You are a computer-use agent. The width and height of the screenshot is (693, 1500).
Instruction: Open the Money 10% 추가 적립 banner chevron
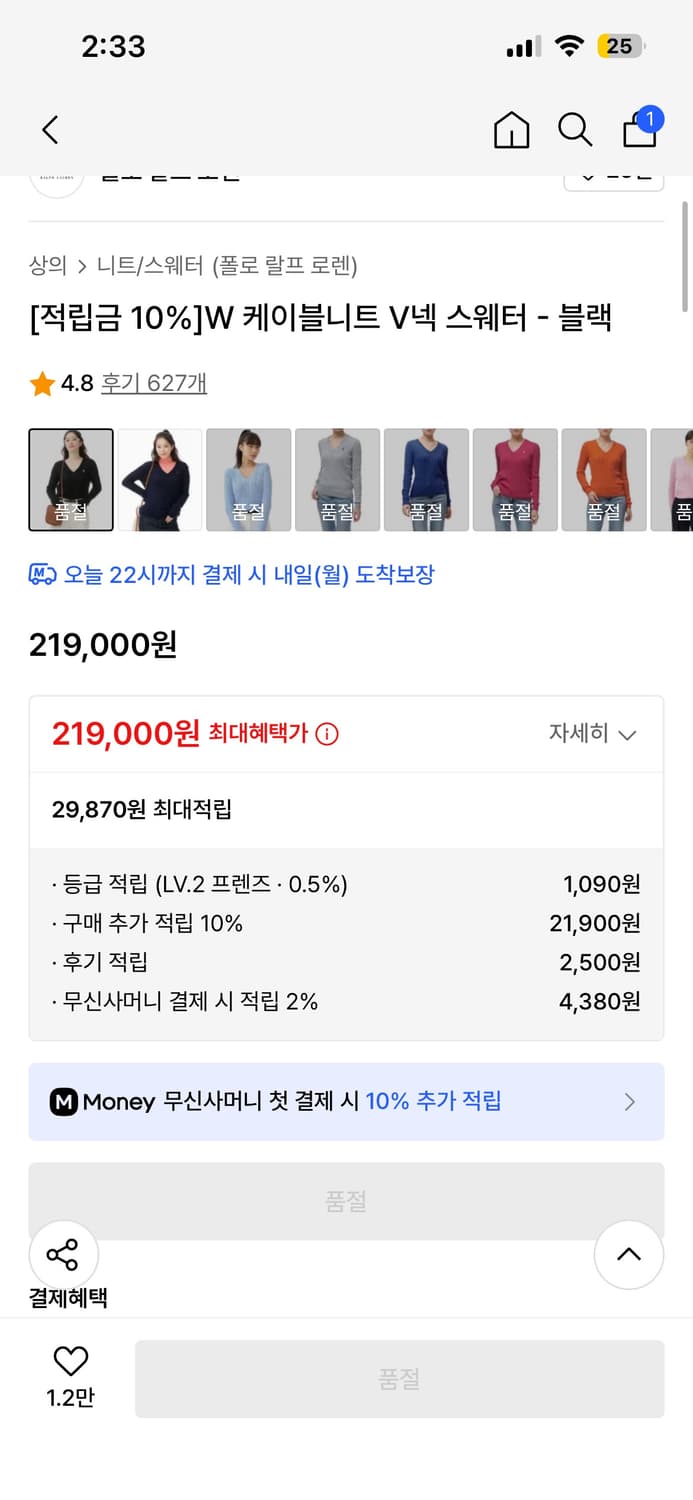pos(629,1101)
